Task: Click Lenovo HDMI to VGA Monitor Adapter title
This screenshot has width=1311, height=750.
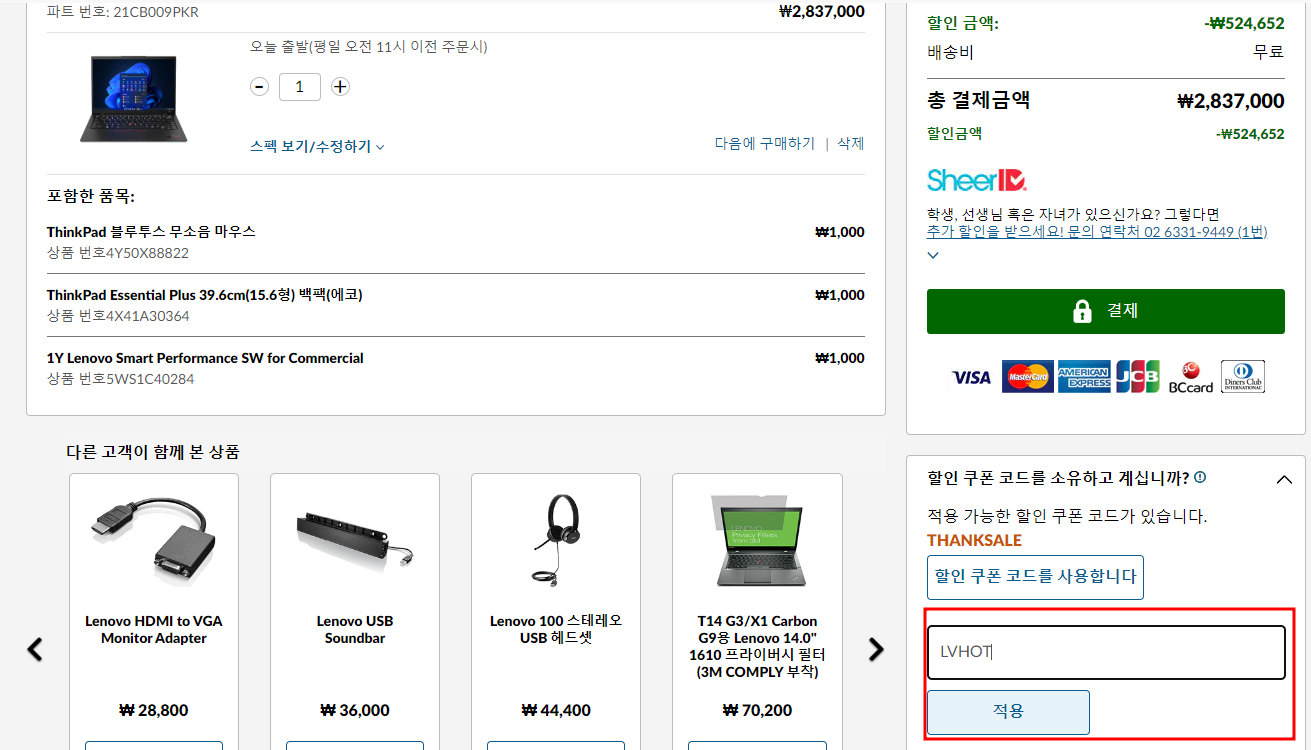Action: point(154,630)
